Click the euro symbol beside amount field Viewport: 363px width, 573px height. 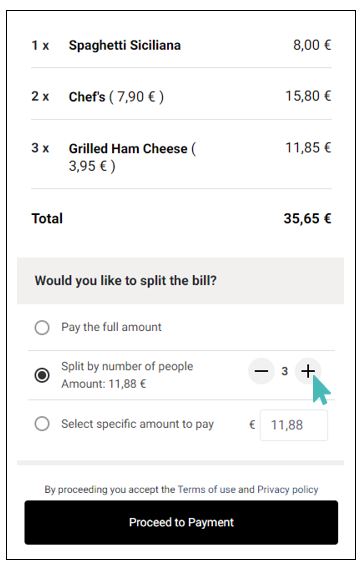coord(252,425)
